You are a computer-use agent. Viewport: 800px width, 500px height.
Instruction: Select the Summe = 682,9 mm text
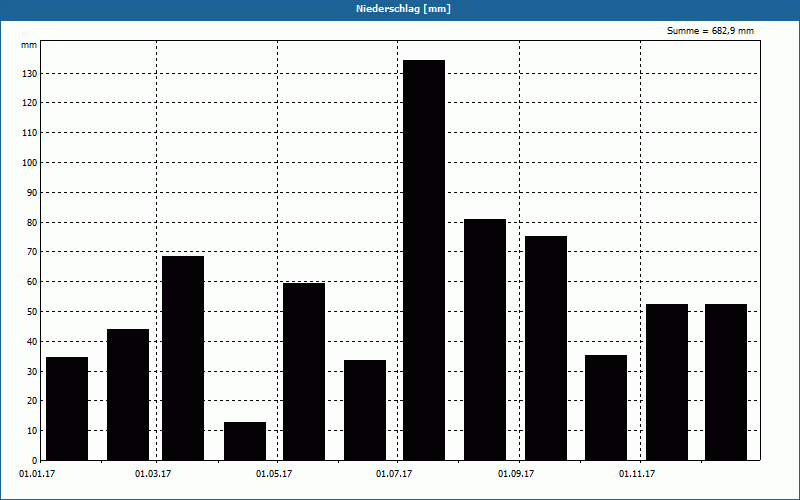pos(710,31)
